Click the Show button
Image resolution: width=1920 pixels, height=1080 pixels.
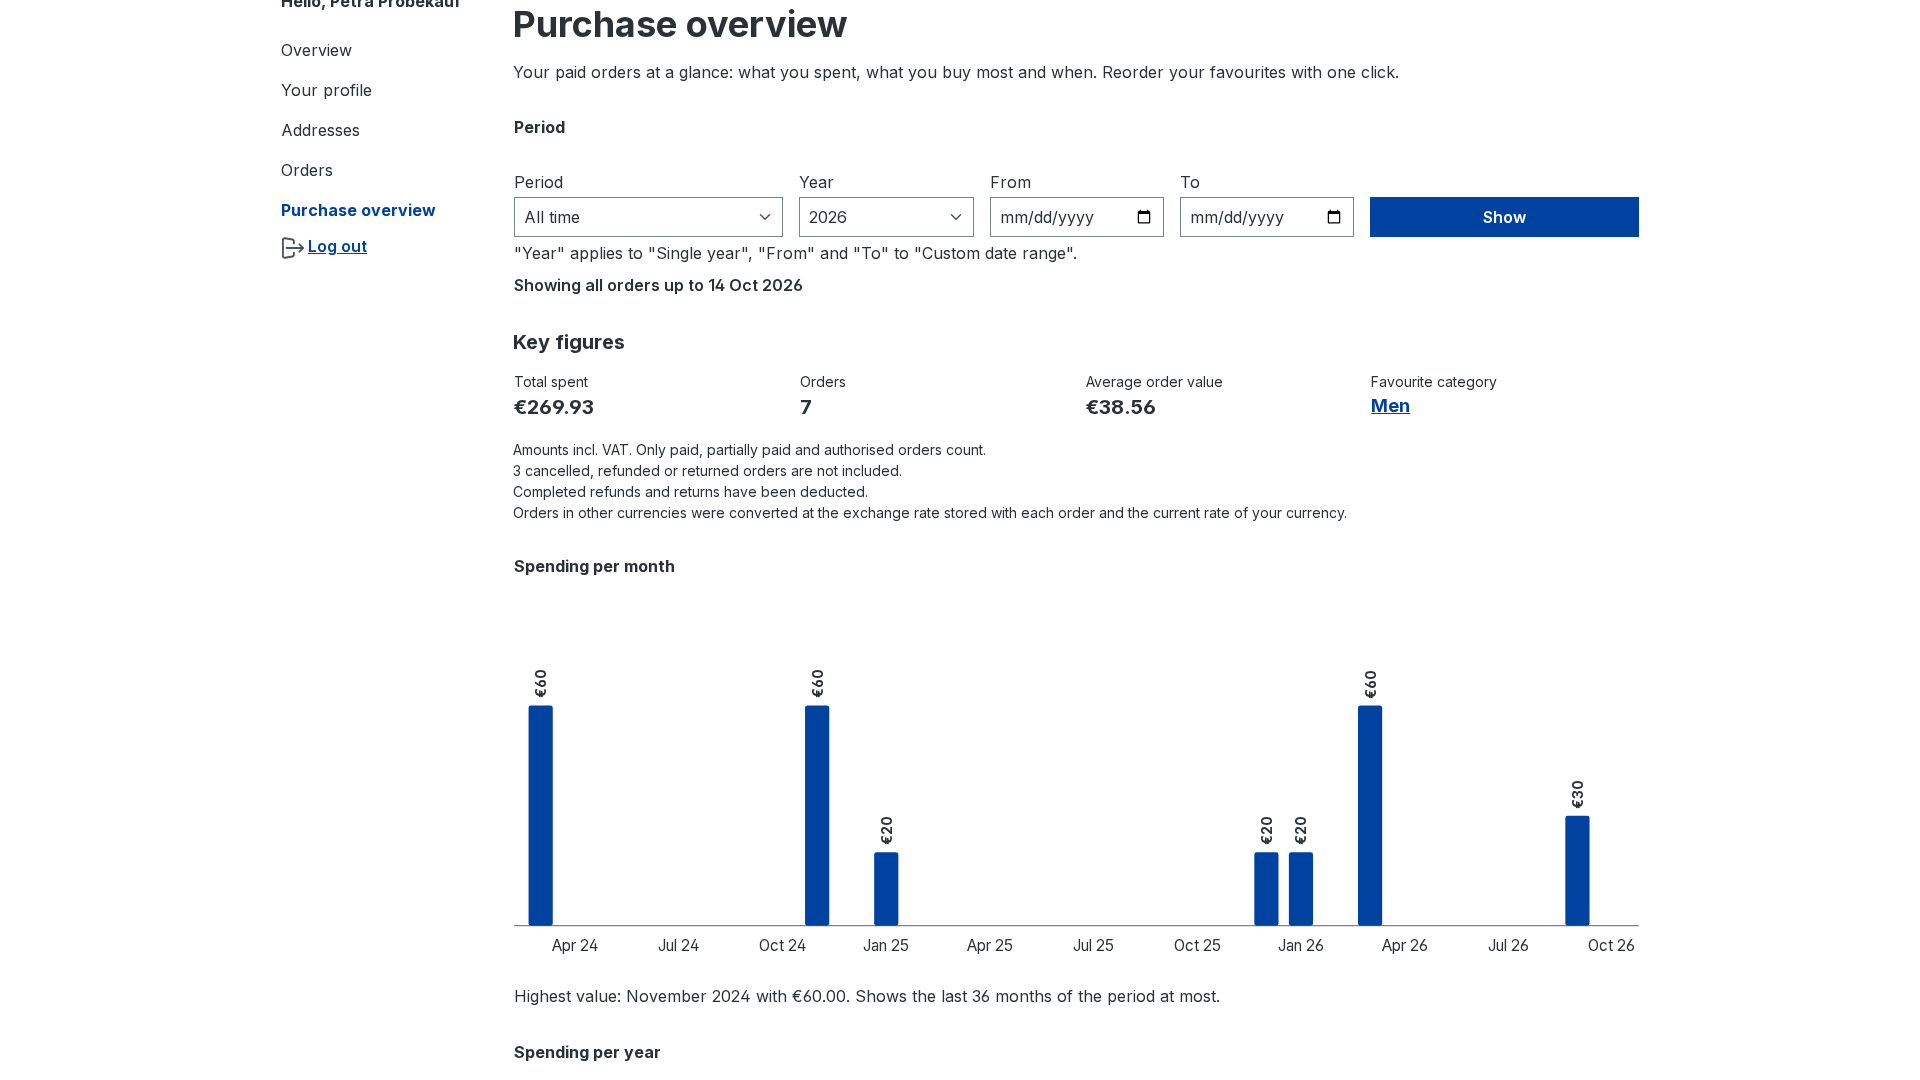click(1504, 217)
